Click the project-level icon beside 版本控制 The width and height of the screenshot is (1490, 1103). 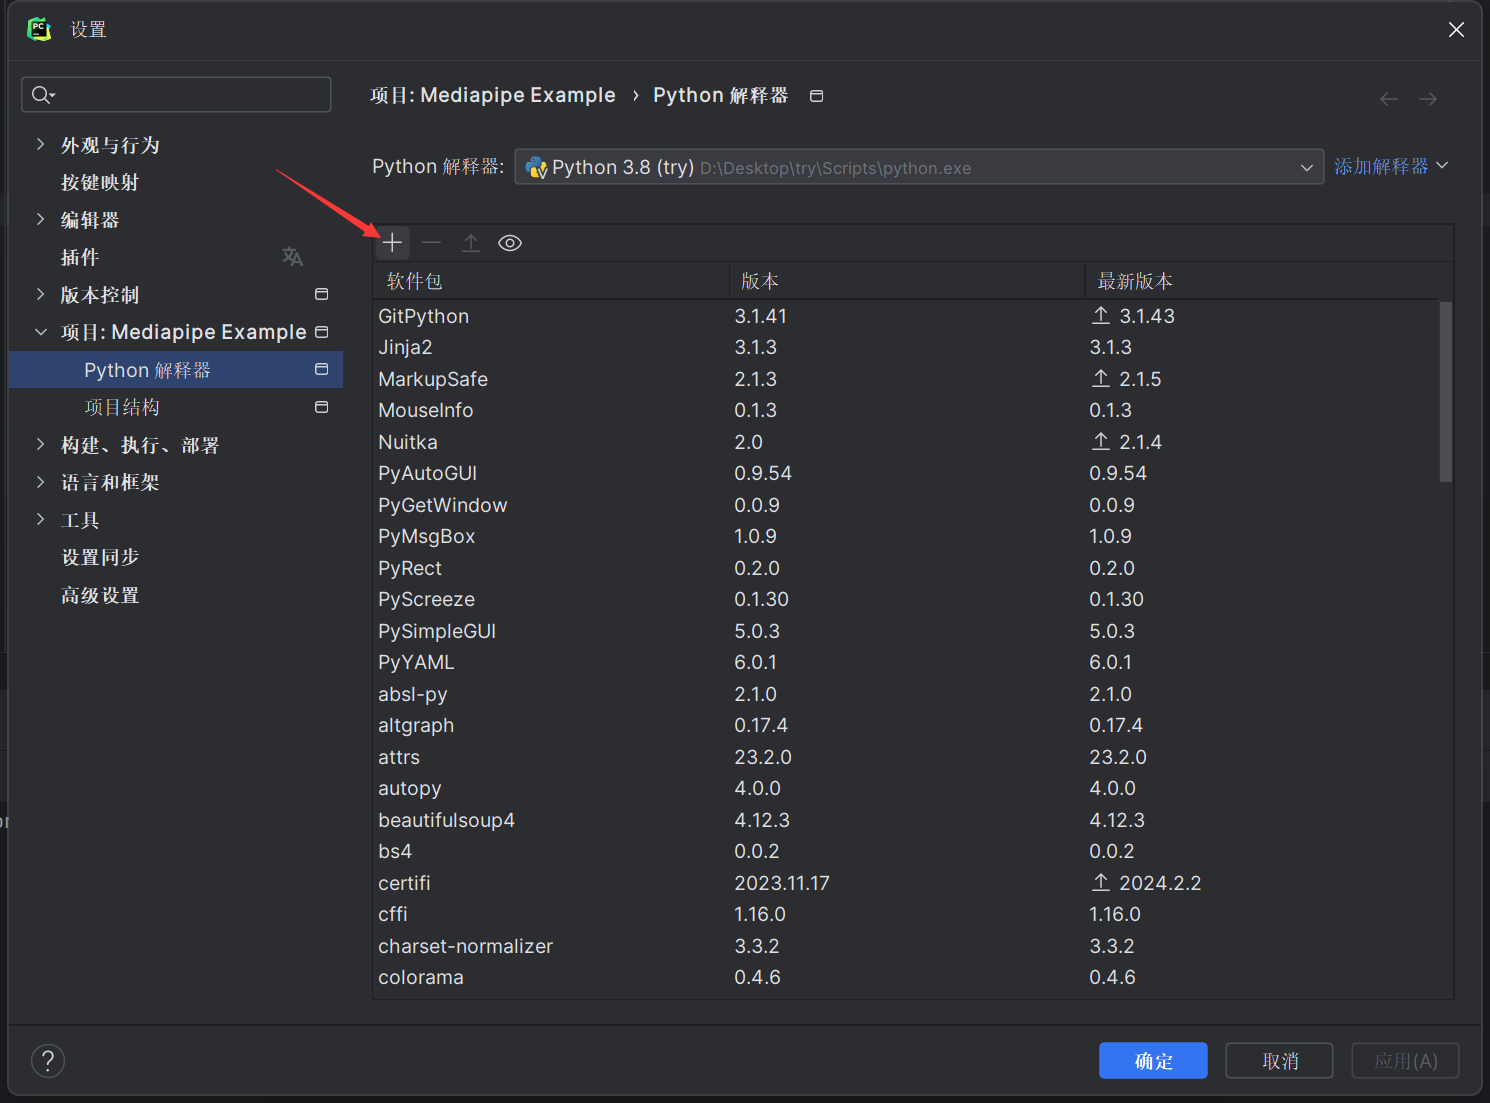[x=321, y=294]
